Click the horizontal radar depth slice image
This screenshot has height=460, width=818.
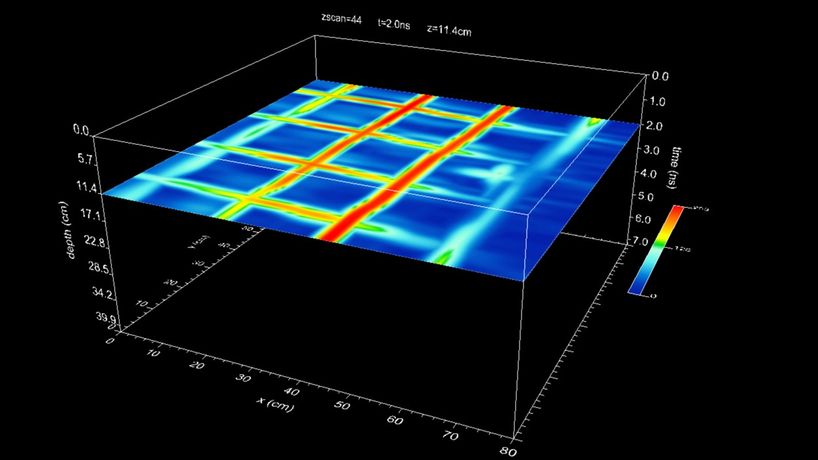(371, 180)
